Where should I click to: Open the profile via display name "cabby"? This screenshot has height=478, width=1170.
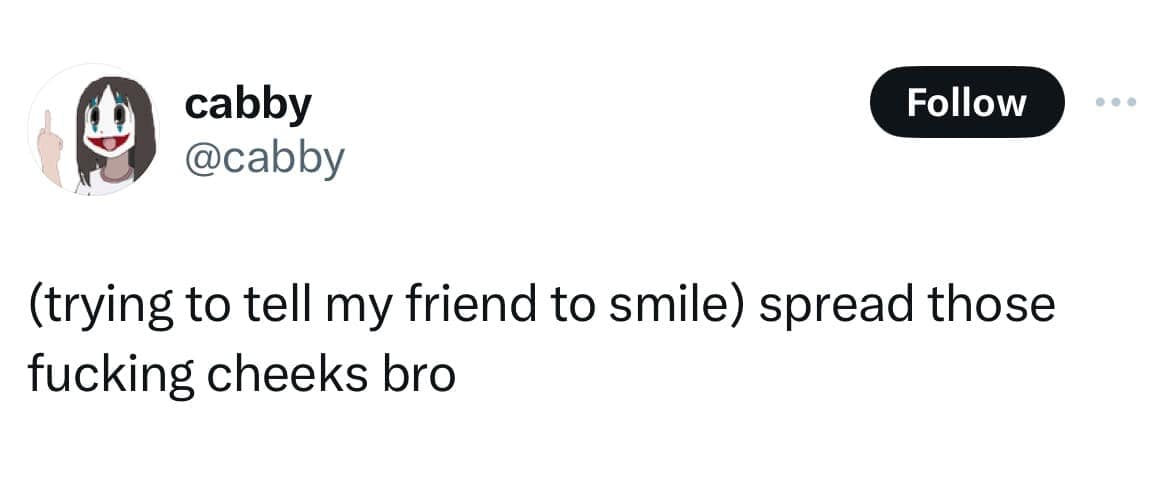[248, 103]
